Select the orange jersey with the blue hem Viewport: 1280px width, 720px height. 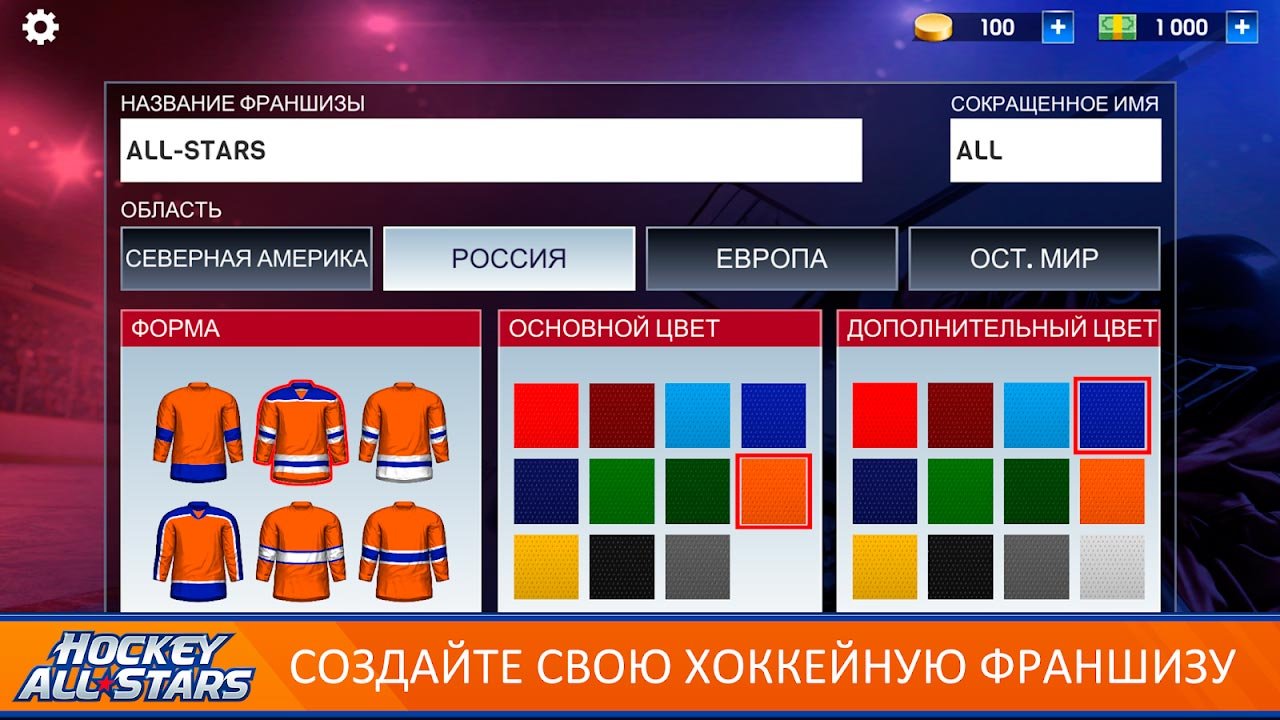point(198,432)
